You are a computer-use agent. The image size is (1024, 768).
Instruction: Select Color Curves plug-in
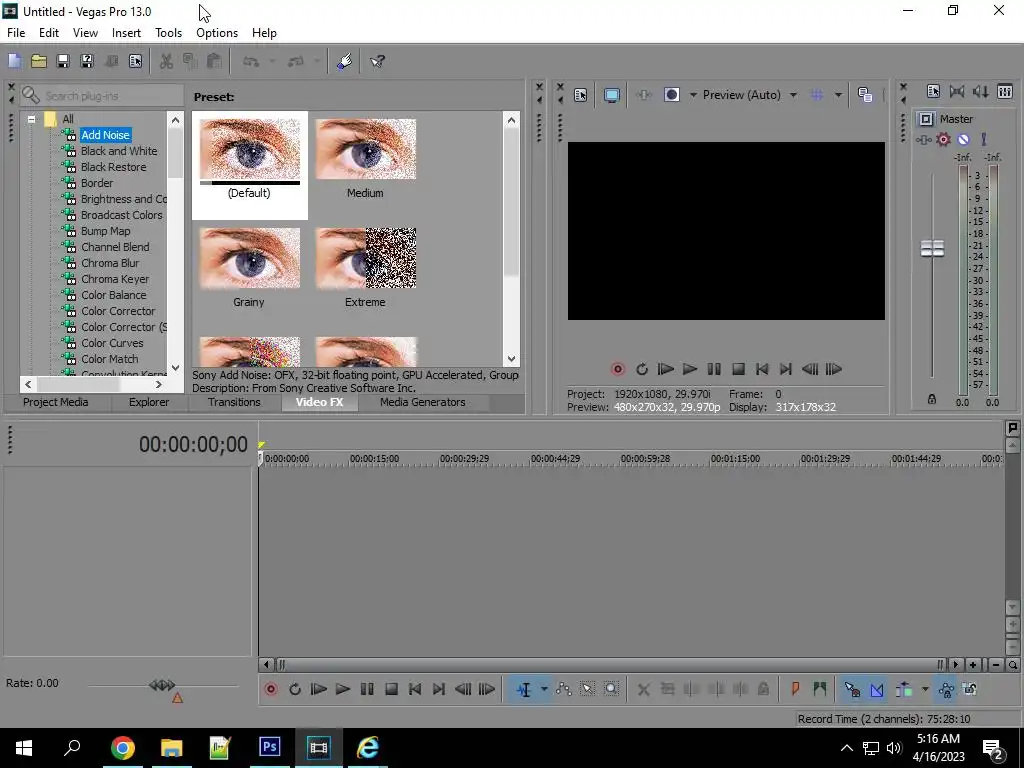pyautogui.click(x=112, y=343)
